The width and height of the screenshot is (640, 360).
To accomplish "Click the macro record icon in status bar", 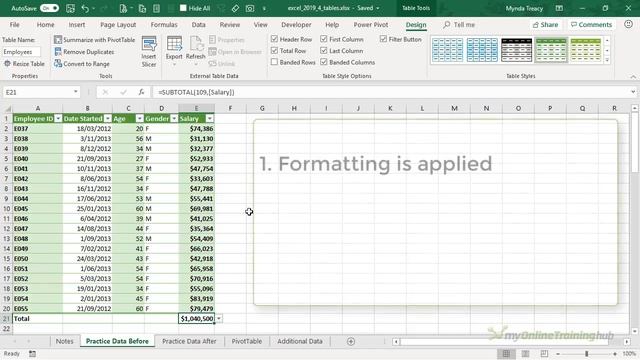I will (32, 353).
